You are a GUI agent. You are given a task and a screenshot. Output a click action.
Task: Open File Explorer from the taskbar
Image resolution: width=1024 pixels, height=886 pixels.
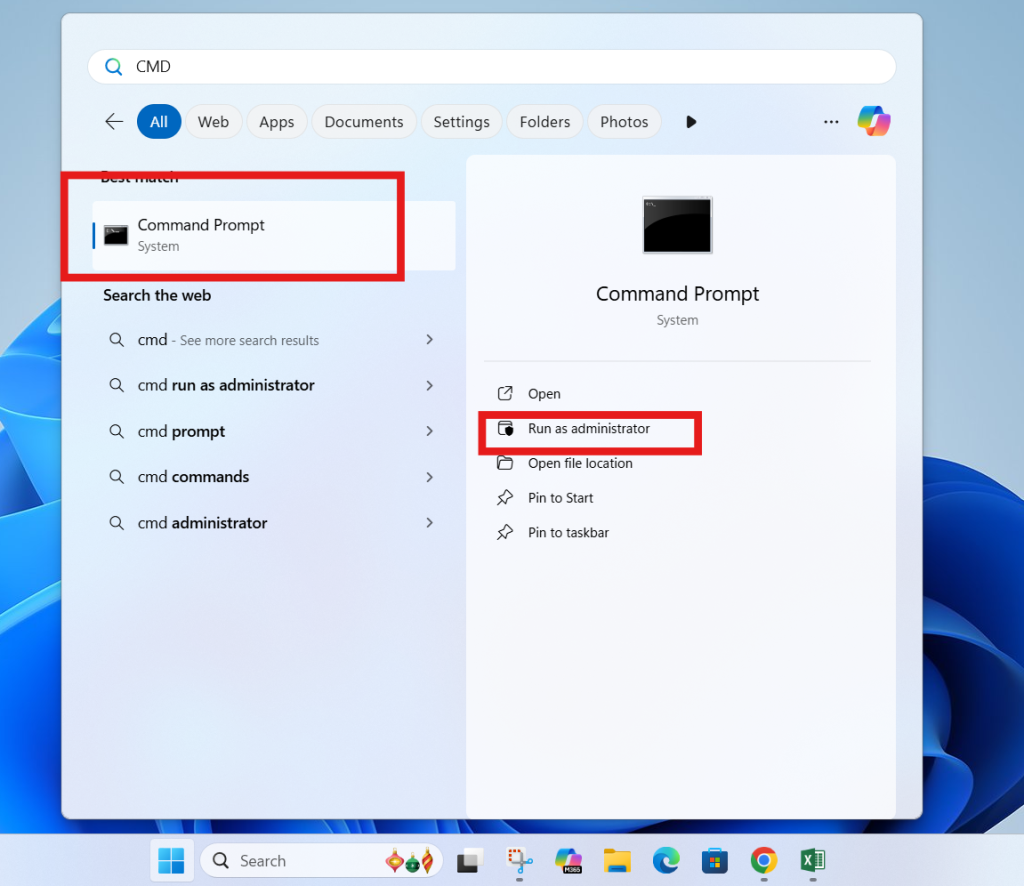pos(617,860)
